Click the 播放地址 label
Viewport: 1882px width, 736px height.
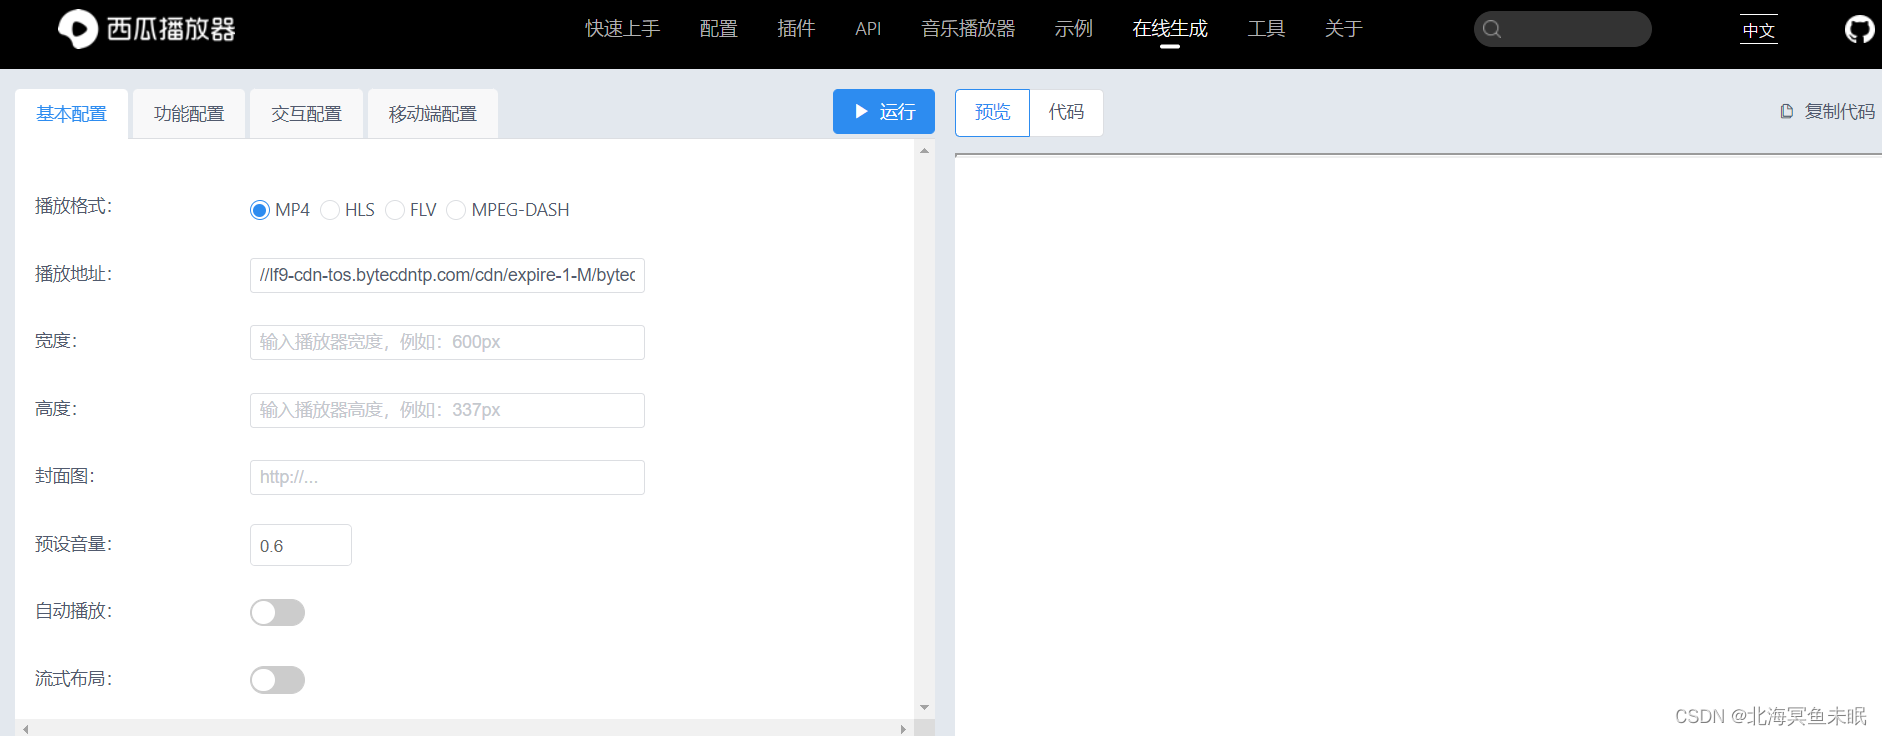74,274
